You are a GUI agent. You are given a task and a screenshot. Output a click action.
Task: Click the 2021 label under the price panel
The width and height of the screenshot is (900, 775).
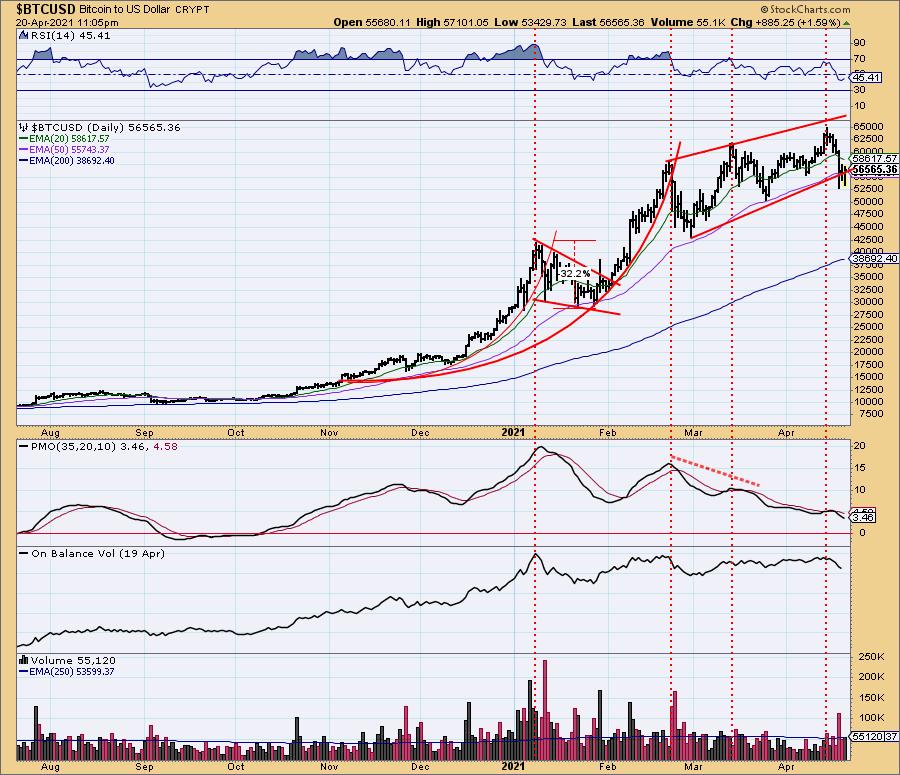(513, 432)
